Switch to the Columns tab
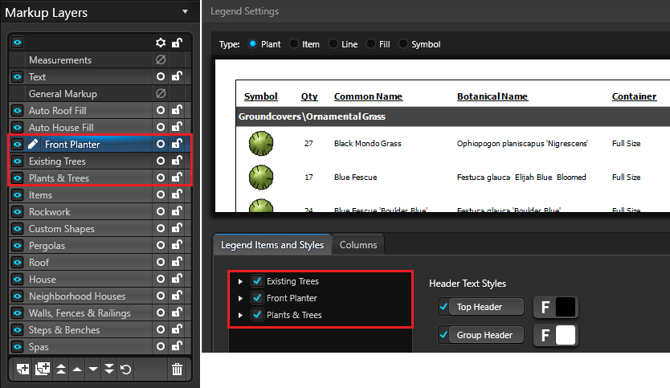The image size is (670, 388). 358,245
